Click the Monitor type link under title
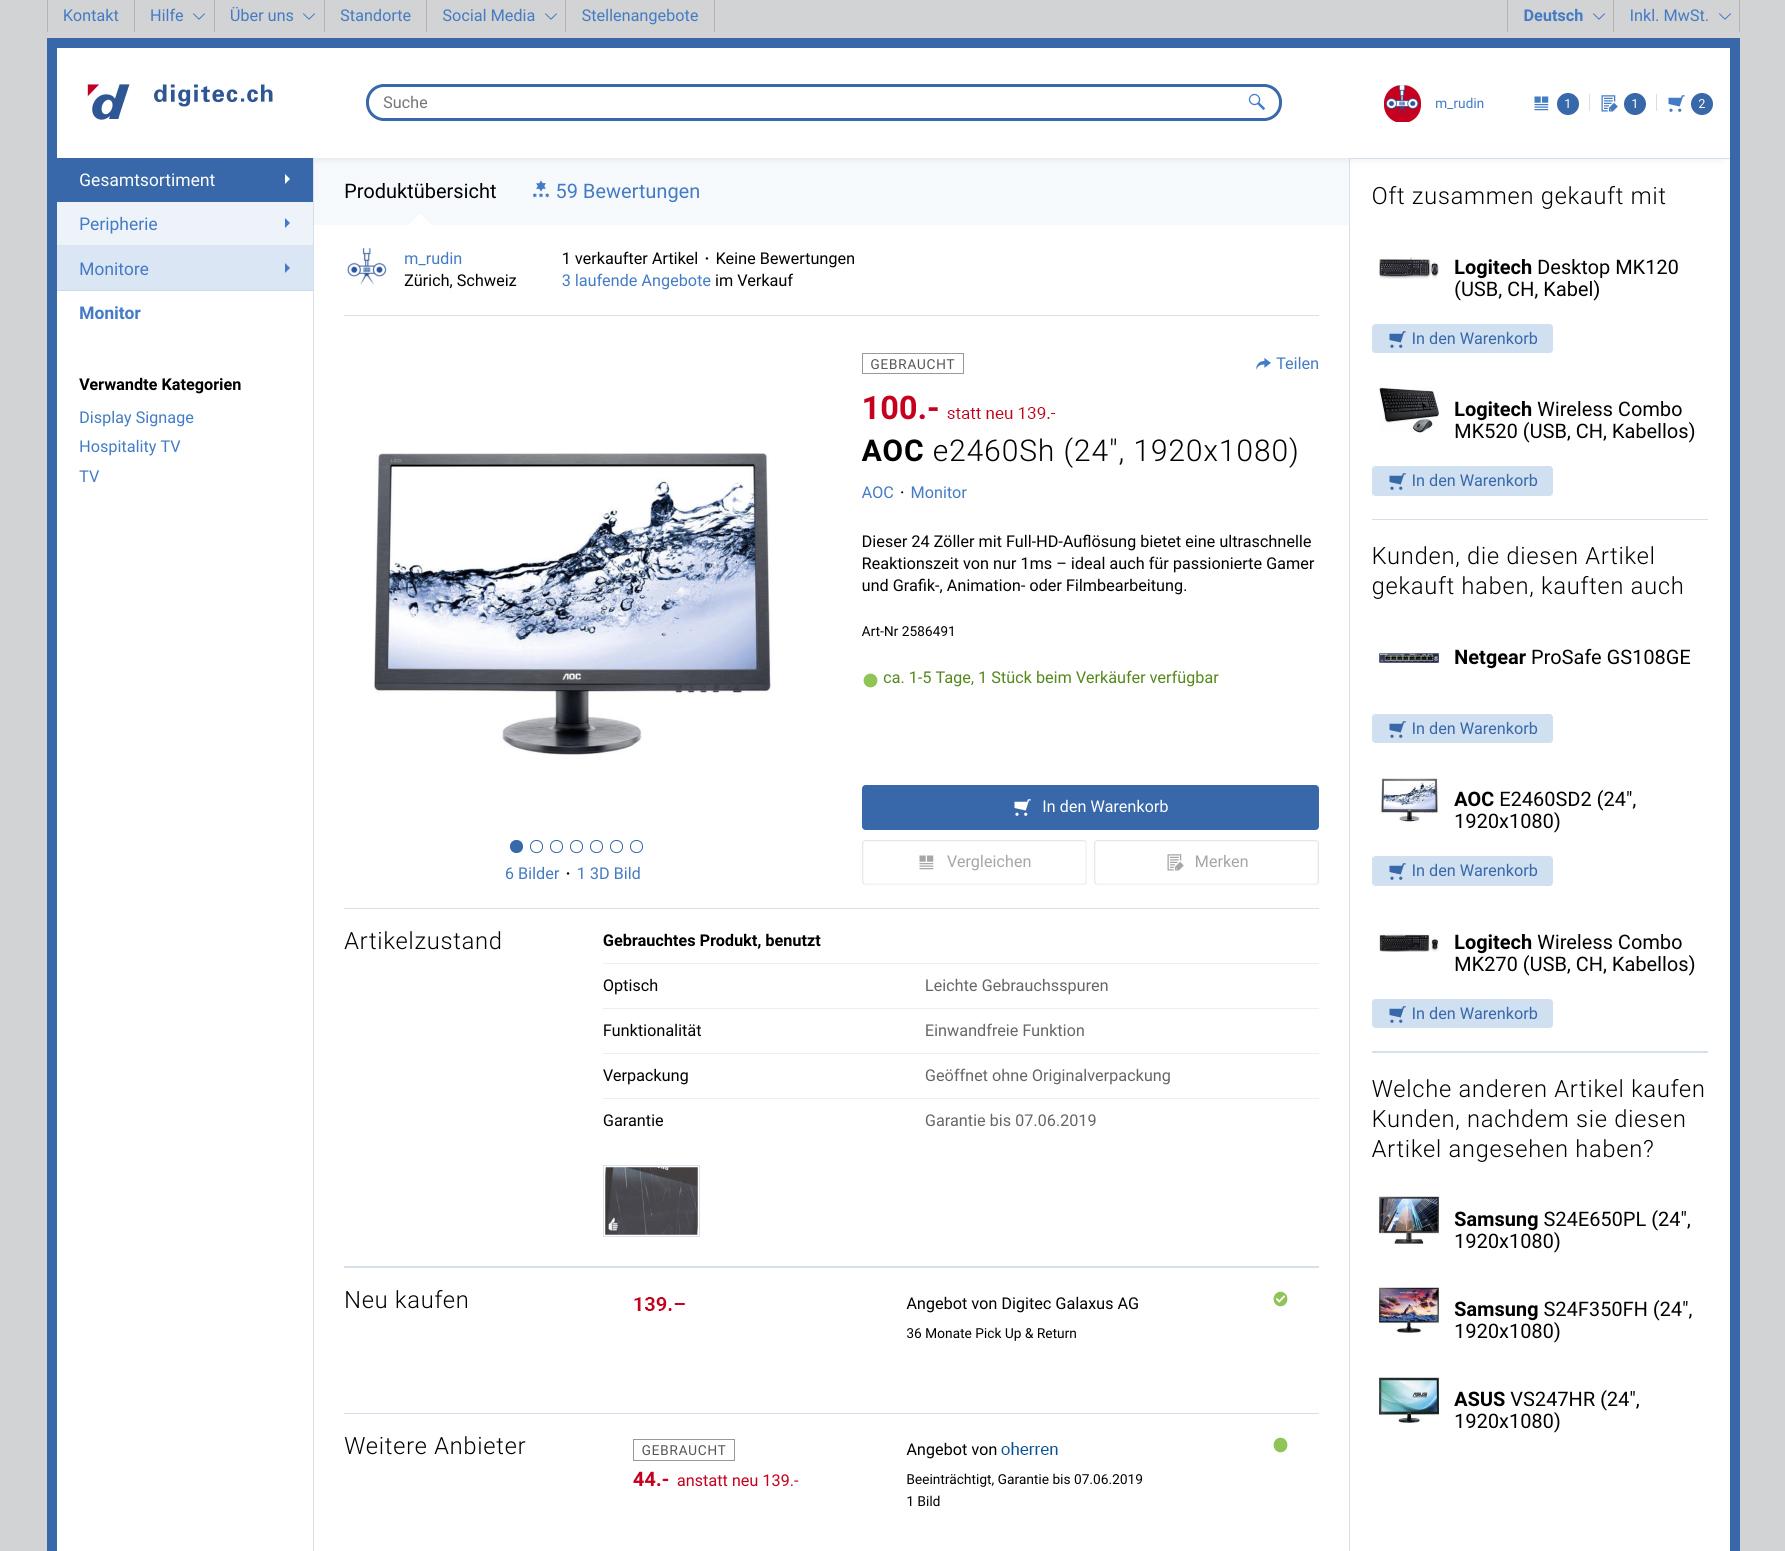This screenshot has width=1785, height=1551. pos(938,492)
